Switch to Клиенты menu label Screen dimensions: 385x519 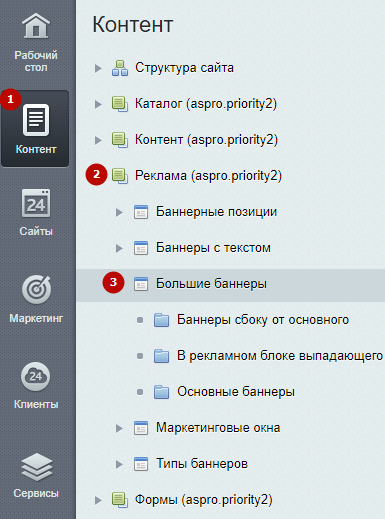pos(36,404)
